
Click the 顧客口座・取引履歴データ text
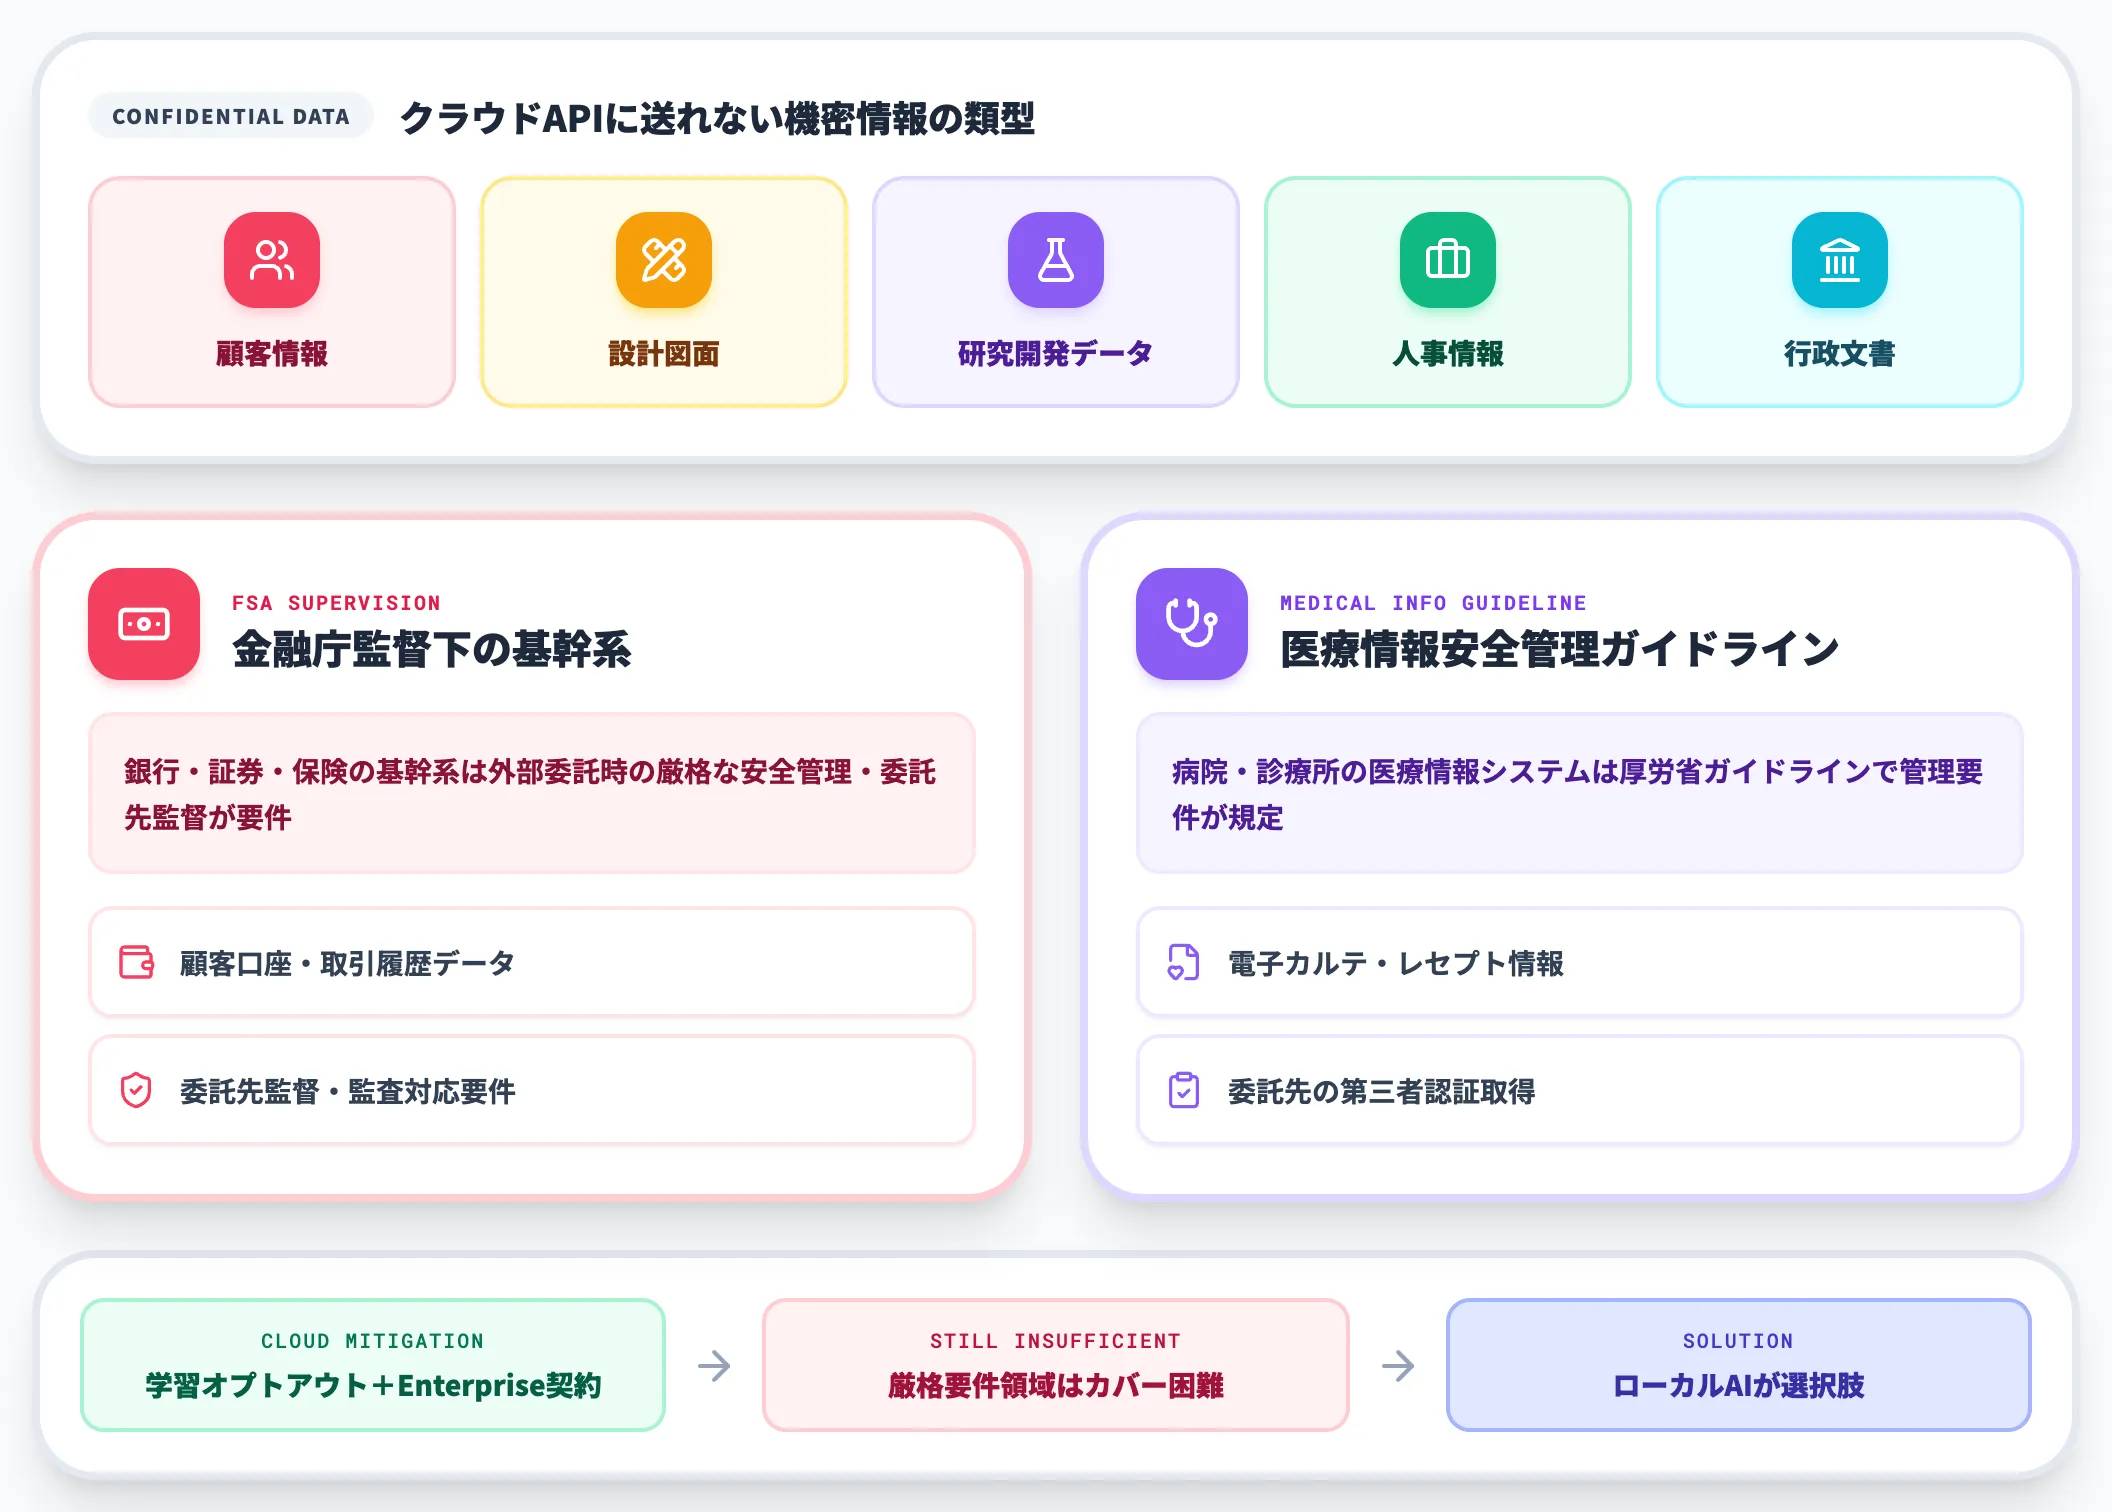coord(348,963)
